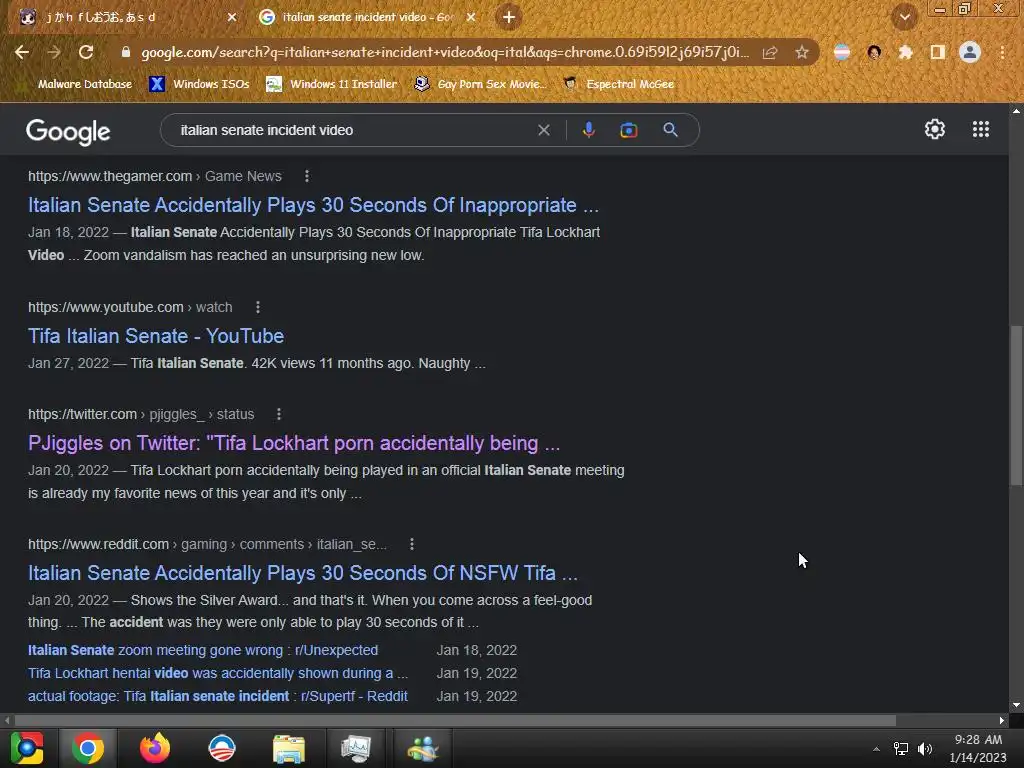Image resolution: width=1024 pixels, height=768 pixels.
Task: Open network icon in system tray
Action: [901, 748]
